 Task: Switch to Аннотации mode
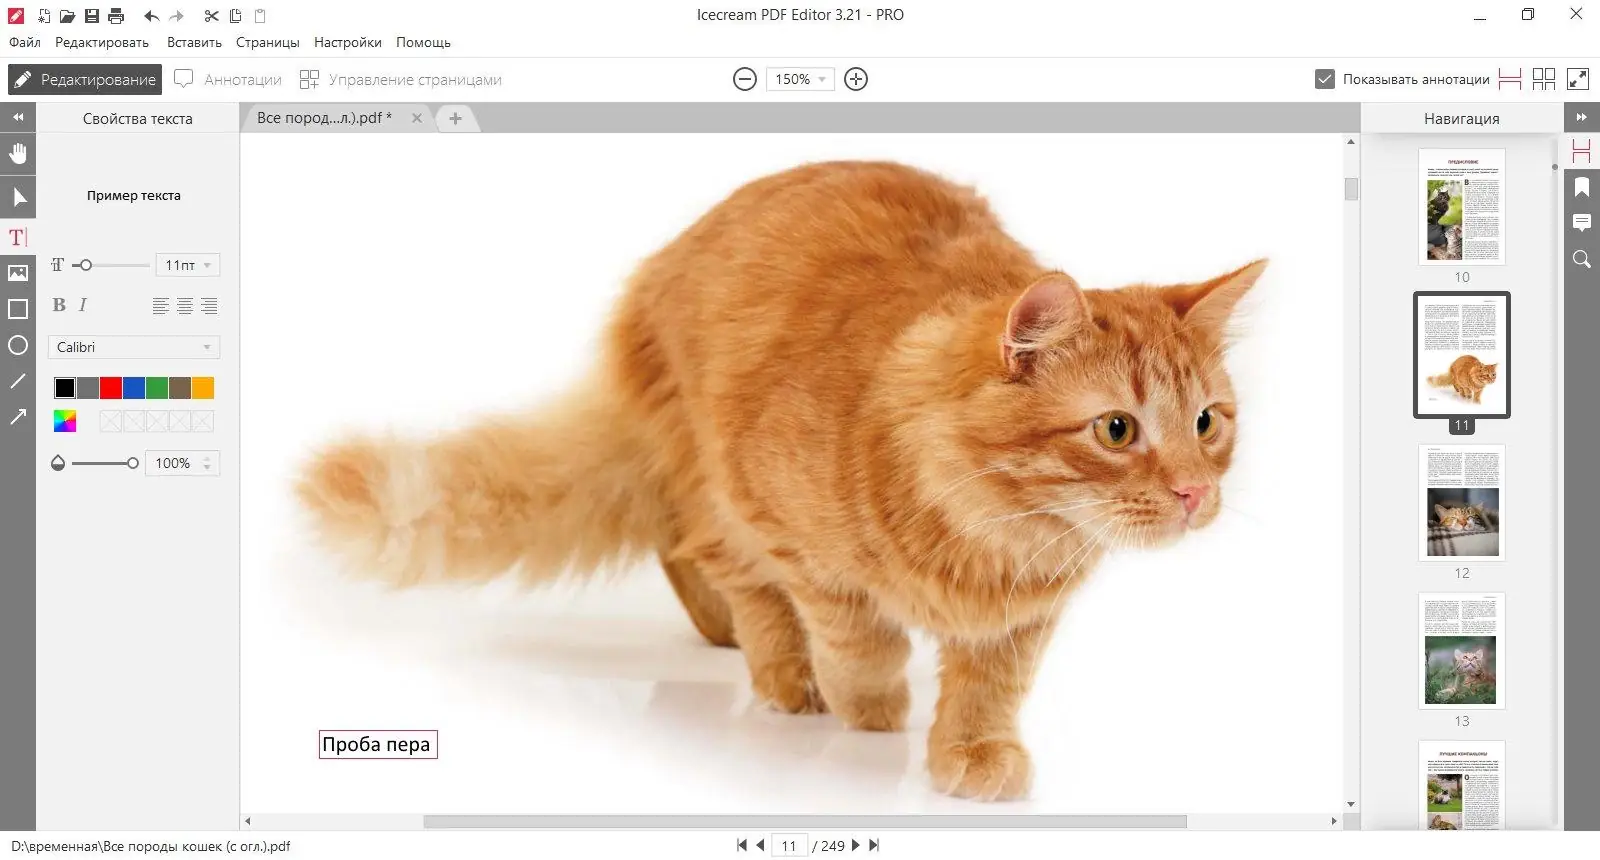(x=228, y=79)
